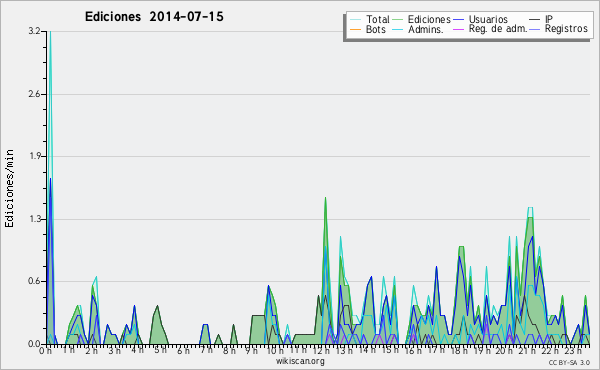Image resolution: width=600 pixels, height=370 pixels.
Task: Click the chart title 'Ediciones 2014-07-15'
Action: (154, 17)
